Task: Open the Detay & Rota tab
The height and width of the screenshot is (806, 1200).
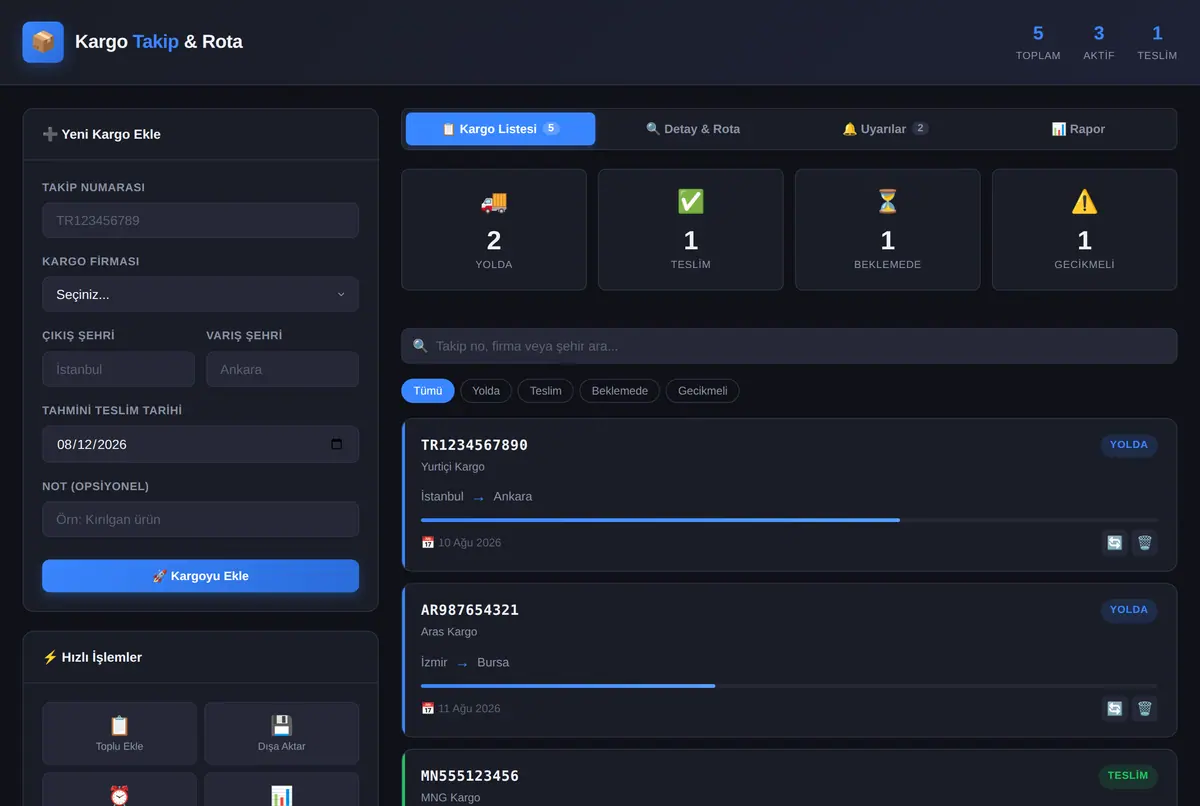Action: point(693,129)
